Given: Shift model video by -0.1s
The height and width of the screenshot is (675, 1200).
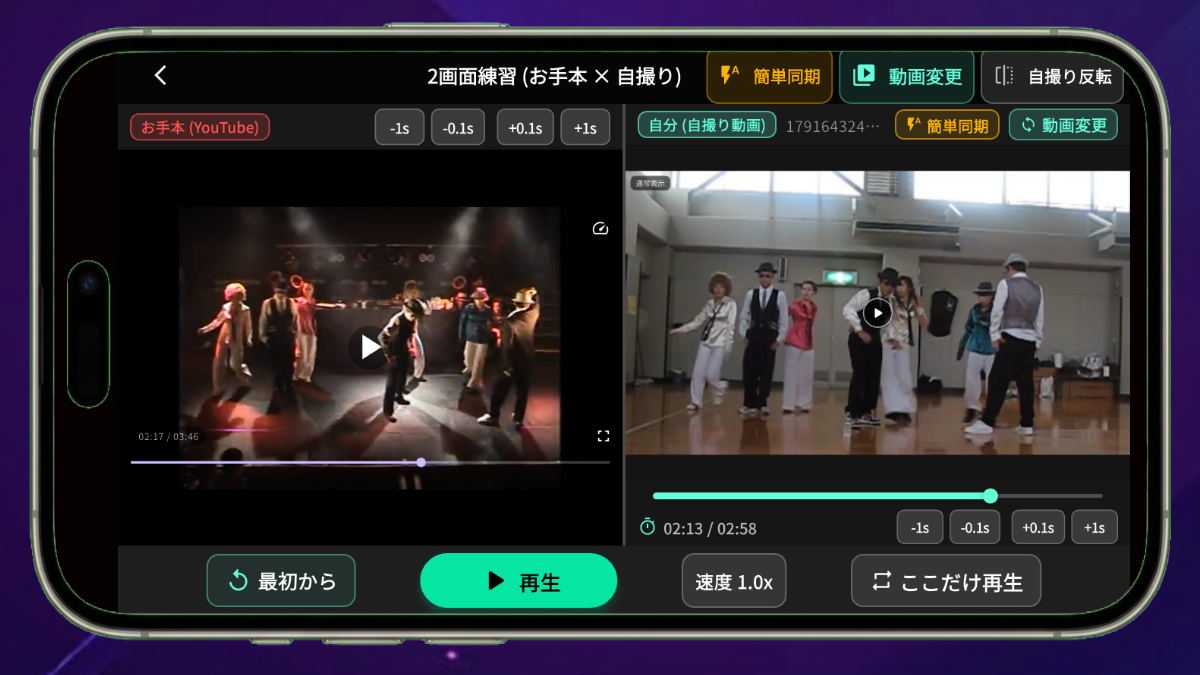Looking at the screenshot, I should (458, 128).
